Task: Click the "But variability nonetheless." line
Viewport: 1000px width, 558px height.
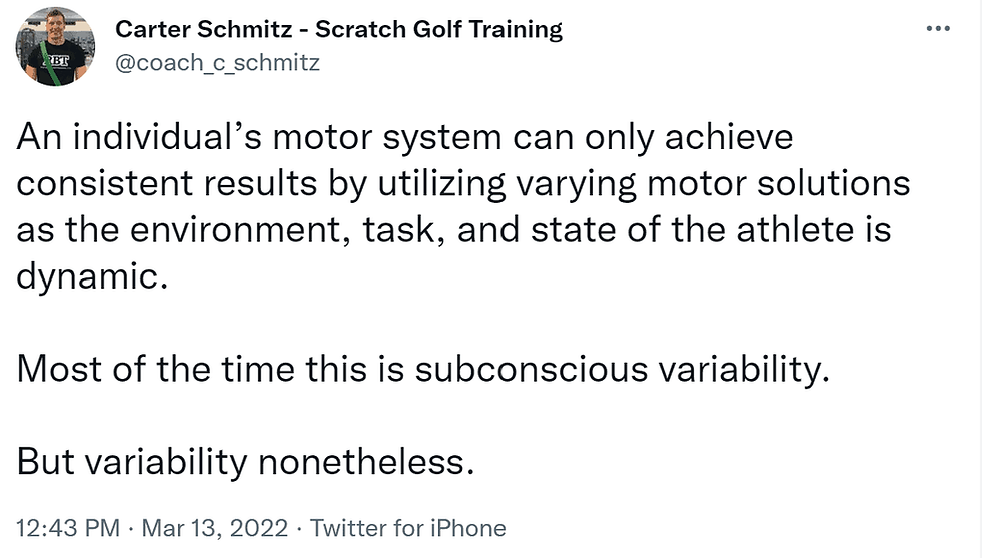Action: [246, 462]
